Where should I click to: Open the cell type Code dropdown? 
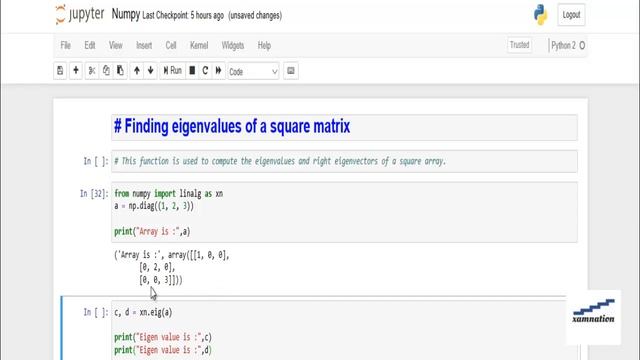coord(253,71)
